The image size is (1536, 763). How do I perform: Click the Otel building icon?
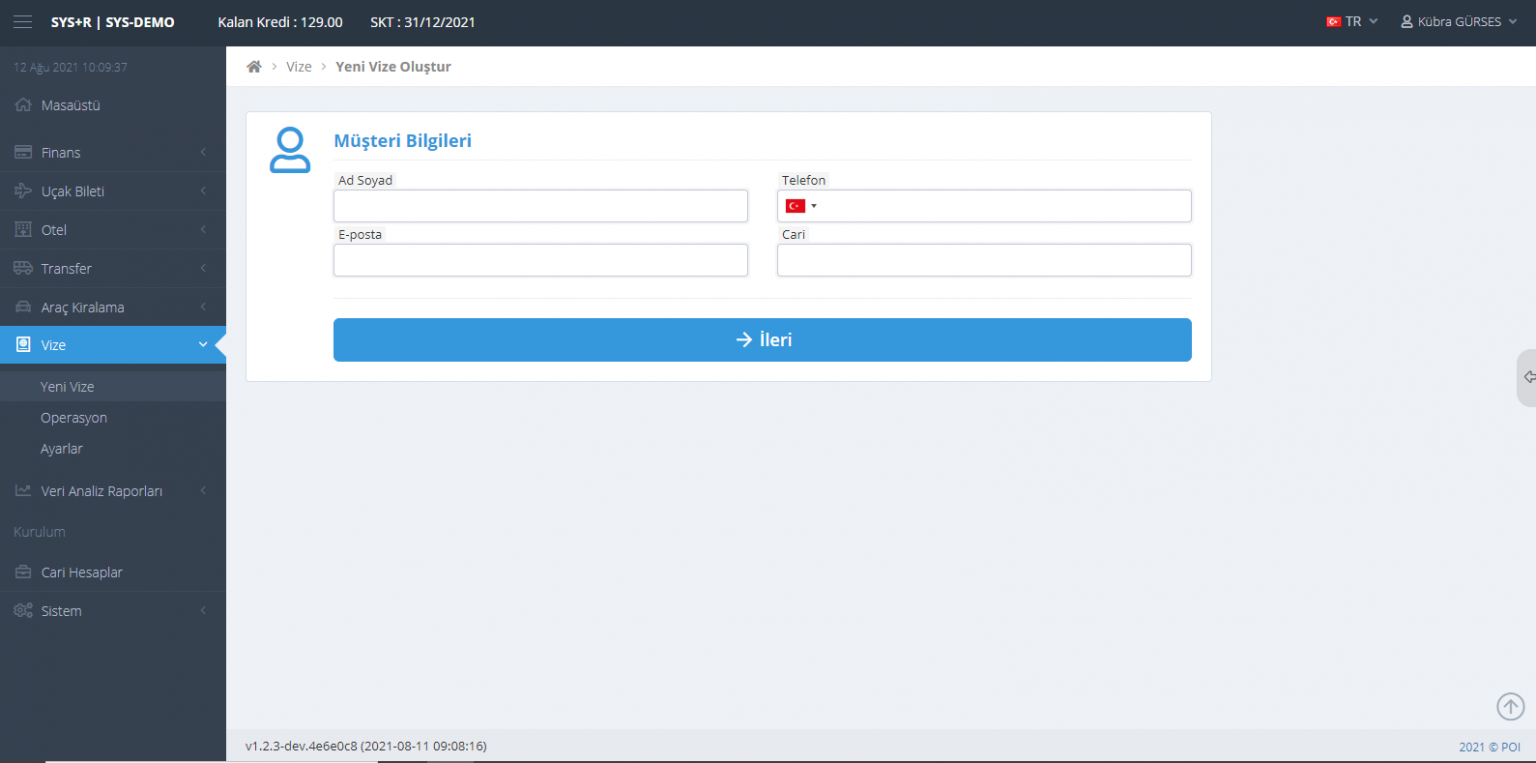pos(23,230)
